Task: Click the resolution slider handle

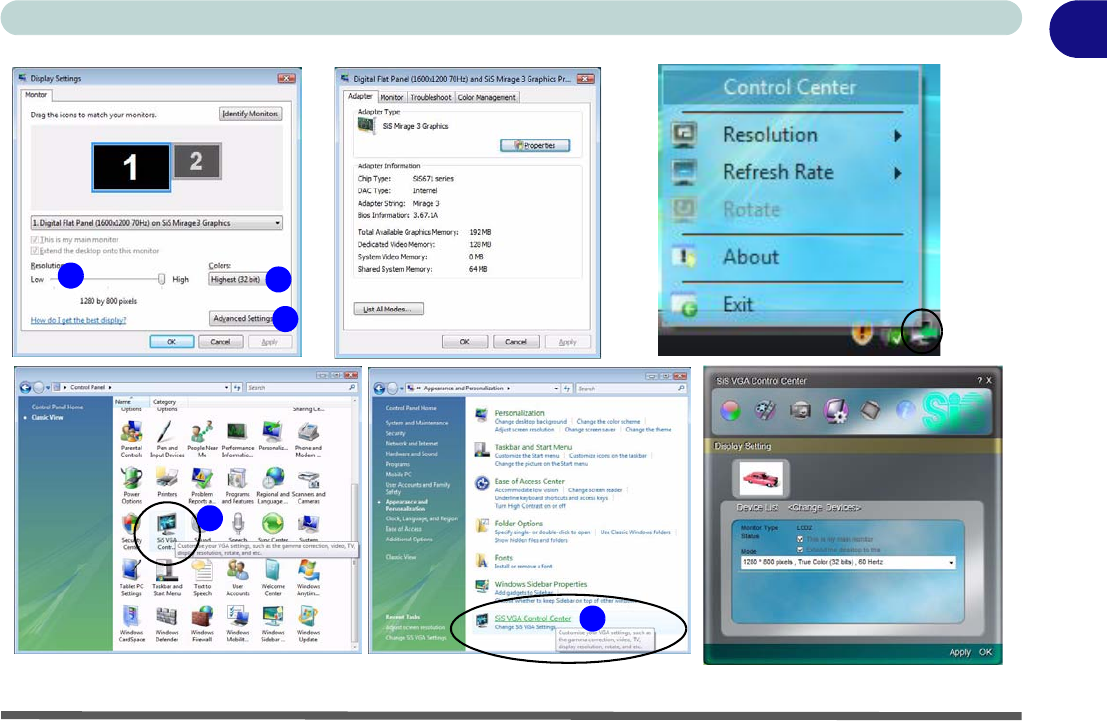Action: pos(162,279)
